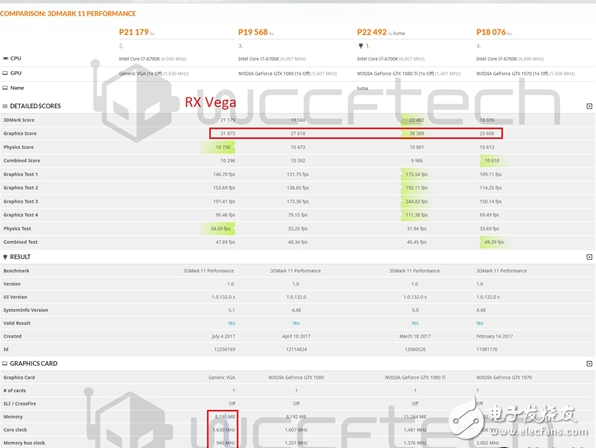This screenshot has height=448, width=596.
Task: Open the P19 568 result score
Action: click(x=253, y=32)
